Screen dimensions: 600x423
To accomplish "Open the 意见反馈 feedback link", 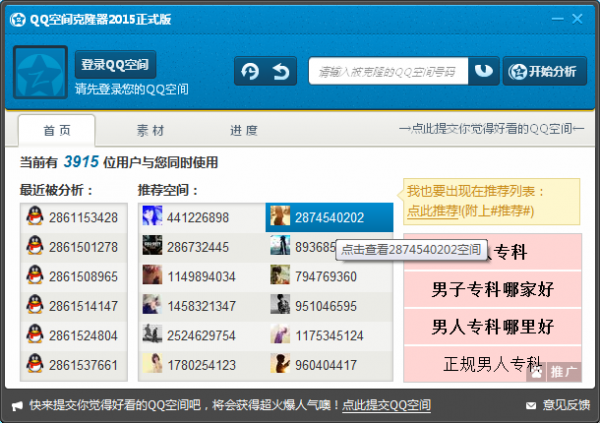I will click(566, 405).
